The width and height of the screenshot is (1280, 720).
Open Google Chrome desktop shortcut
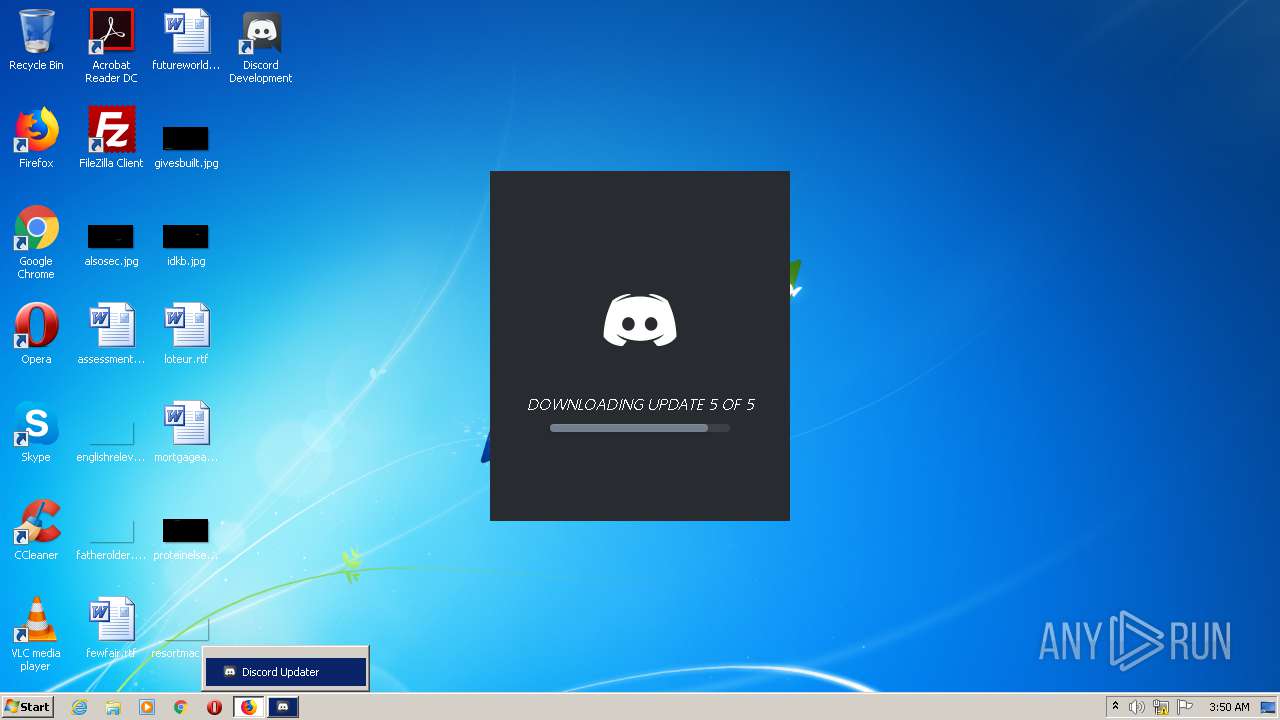(x=36, y=242)
